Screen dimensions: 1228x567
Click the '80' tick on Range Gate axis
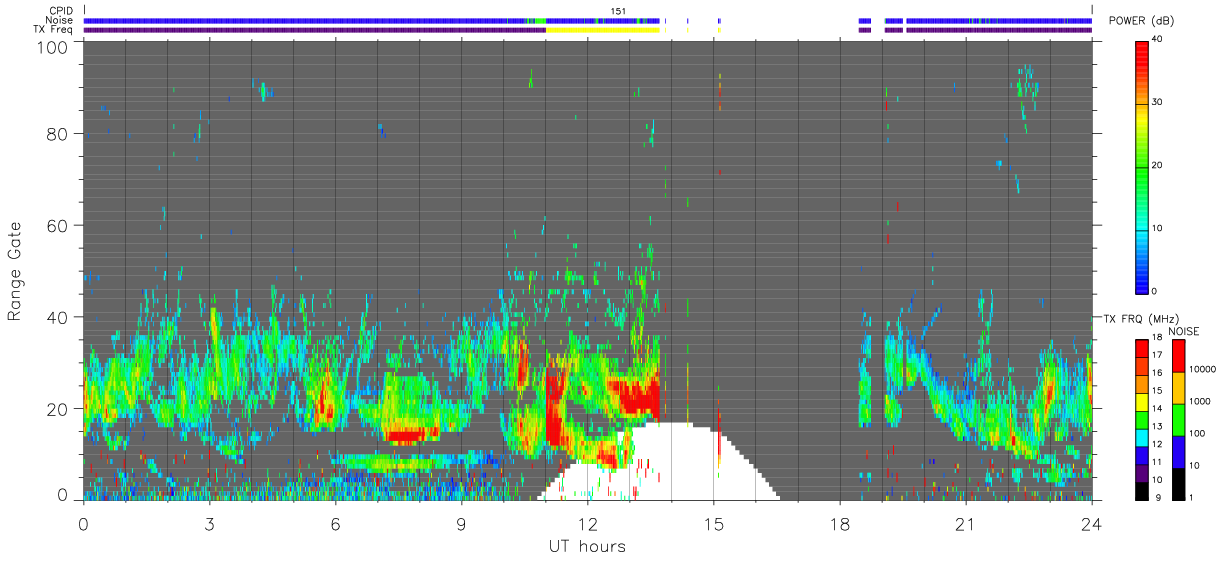(56, 134)
